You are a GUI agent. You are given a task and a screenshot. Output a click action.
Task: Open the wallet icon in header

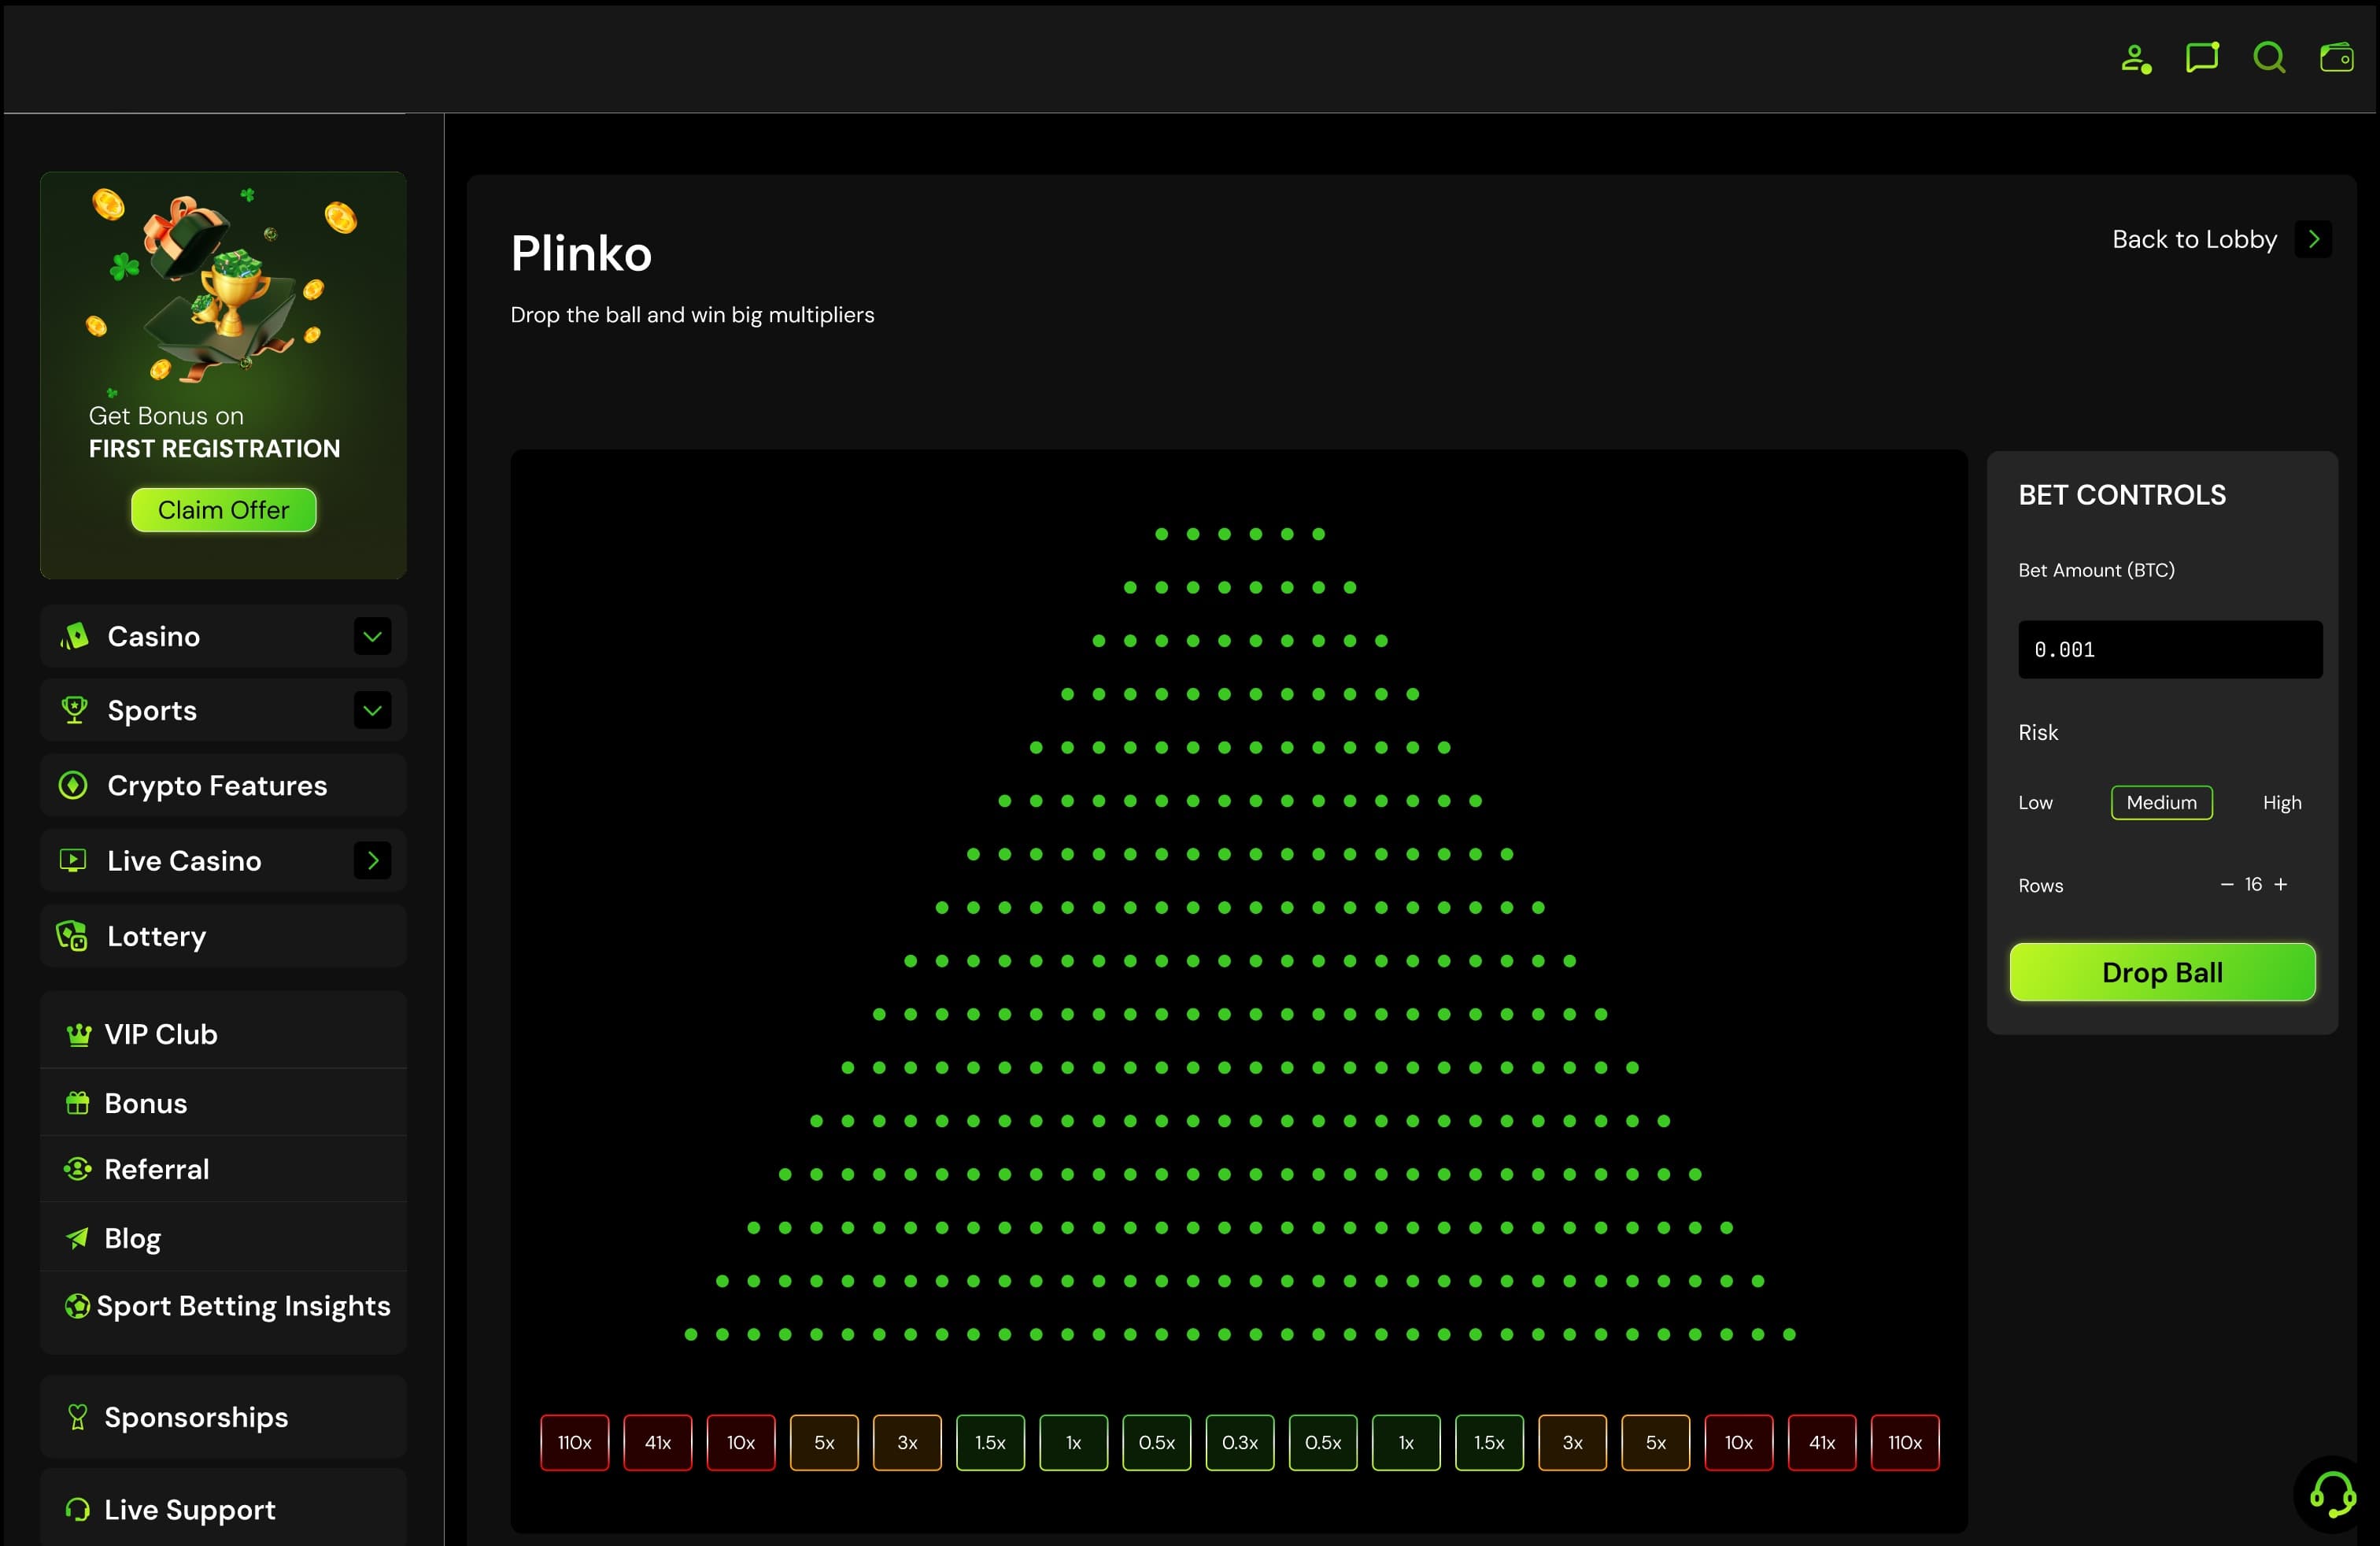click(2336, 58)
